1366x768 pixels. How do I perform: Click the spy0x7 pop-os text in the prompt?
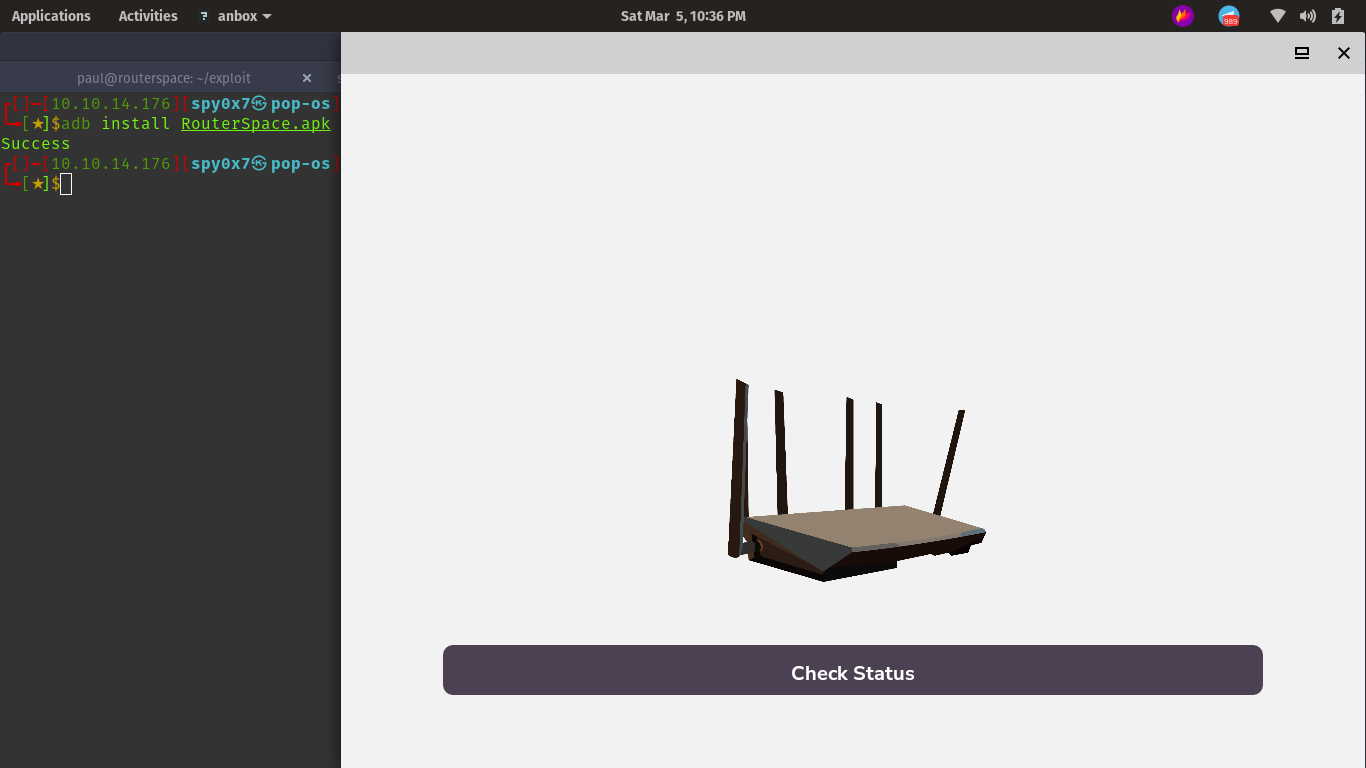point(262,163)
